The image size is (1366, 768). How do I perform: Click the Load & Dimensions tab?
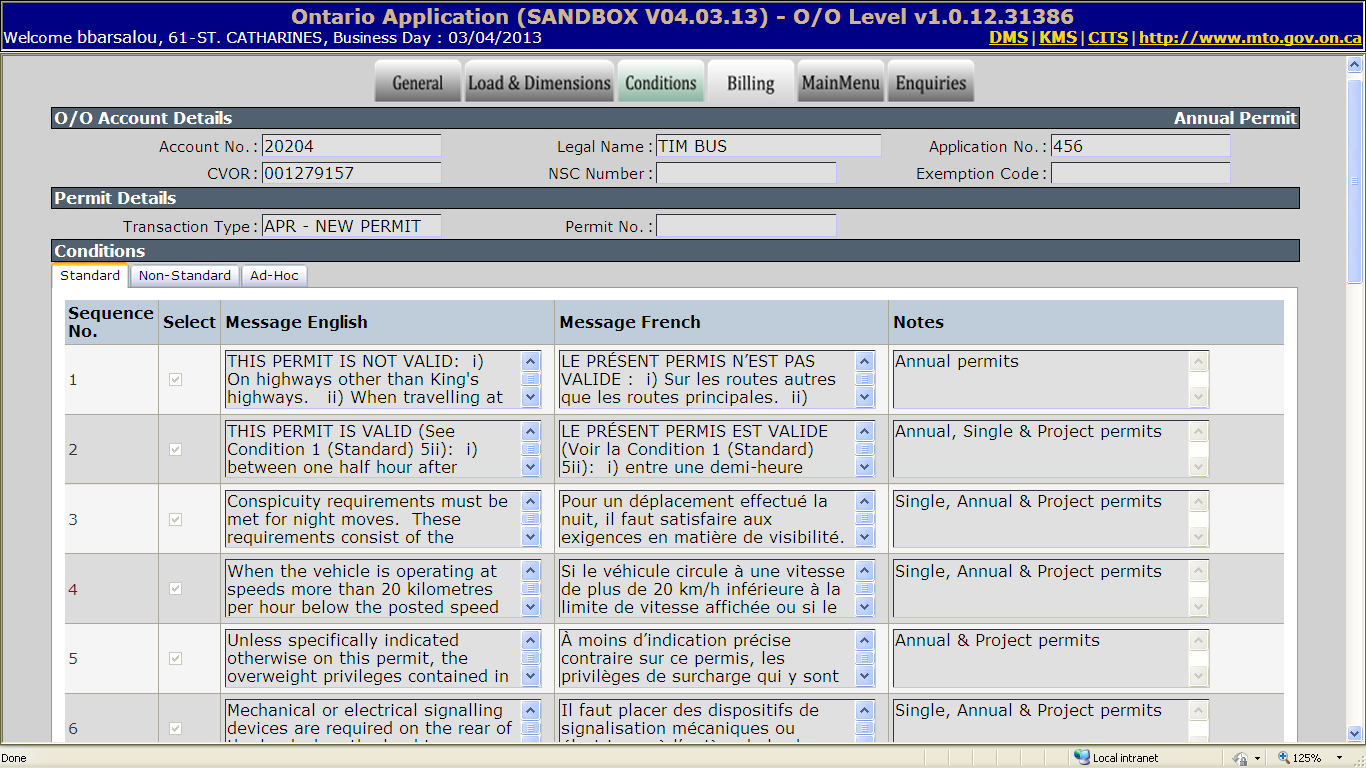(539, 82)
